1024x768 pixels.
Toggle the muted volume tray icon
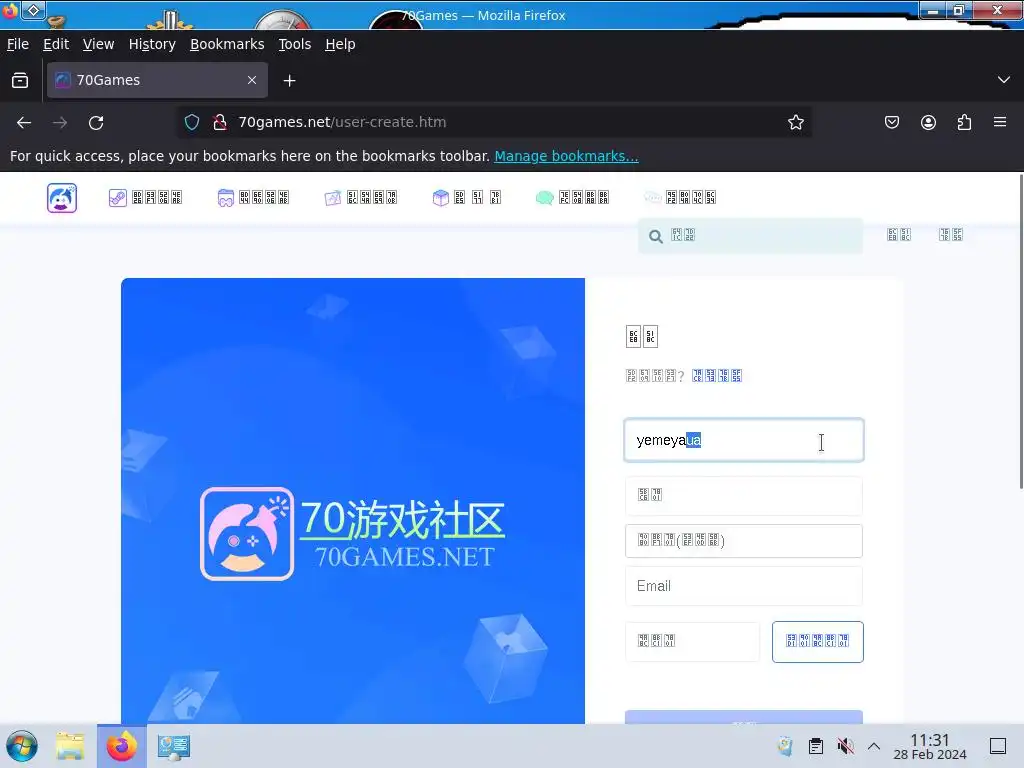[846, 746]
